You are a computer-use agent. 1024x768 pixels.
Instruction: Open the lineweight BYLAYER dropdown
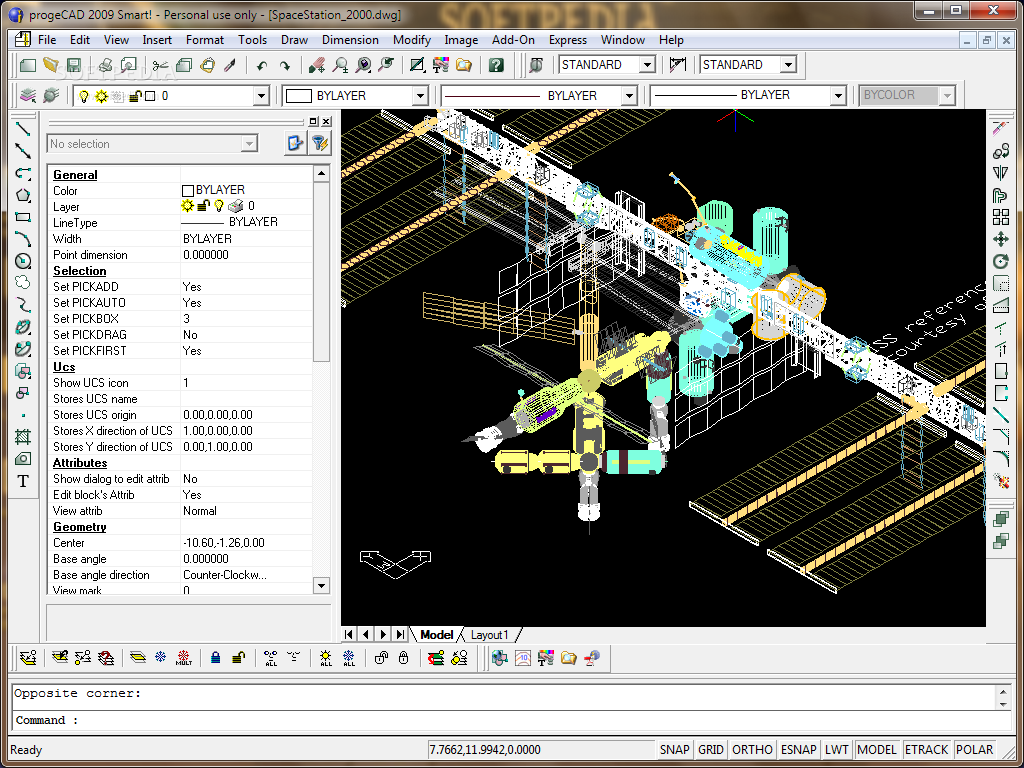[x=838, y=96]
